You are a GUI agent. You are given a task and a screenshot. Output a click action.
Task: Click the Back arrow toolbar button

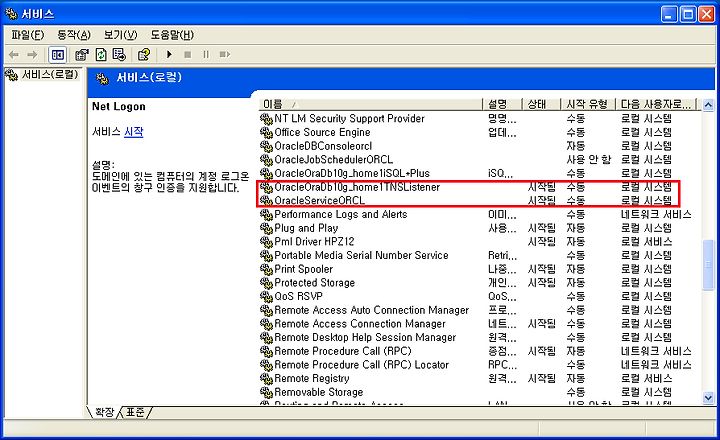[14, 55]
